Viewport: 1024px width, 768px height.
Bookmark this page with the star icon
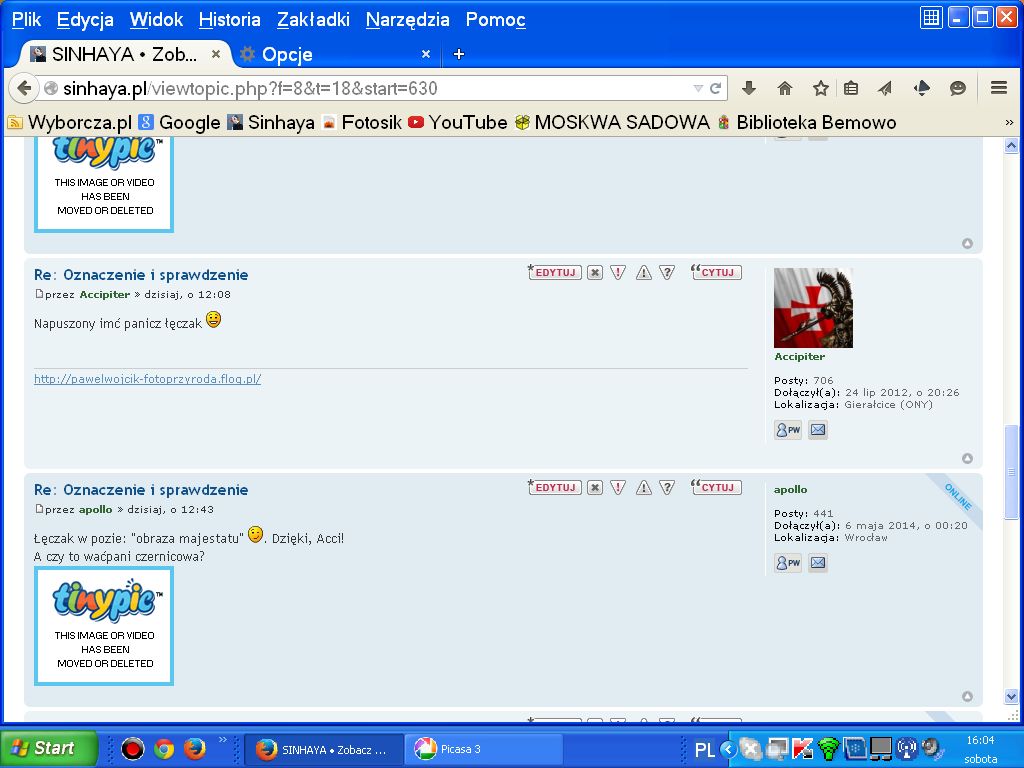pyautogui.click(x=820, y=88)
